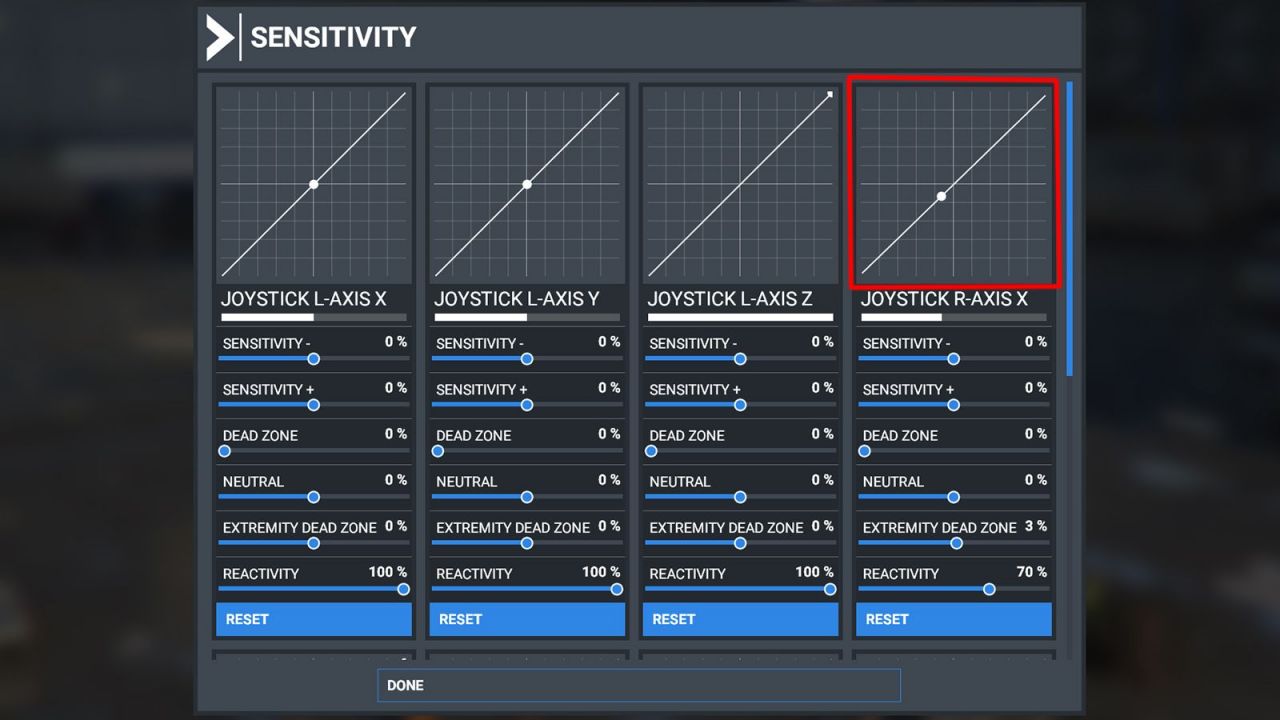Click Neutral slider for R-Axis X
1280x720 pixels.
point(954,497)
